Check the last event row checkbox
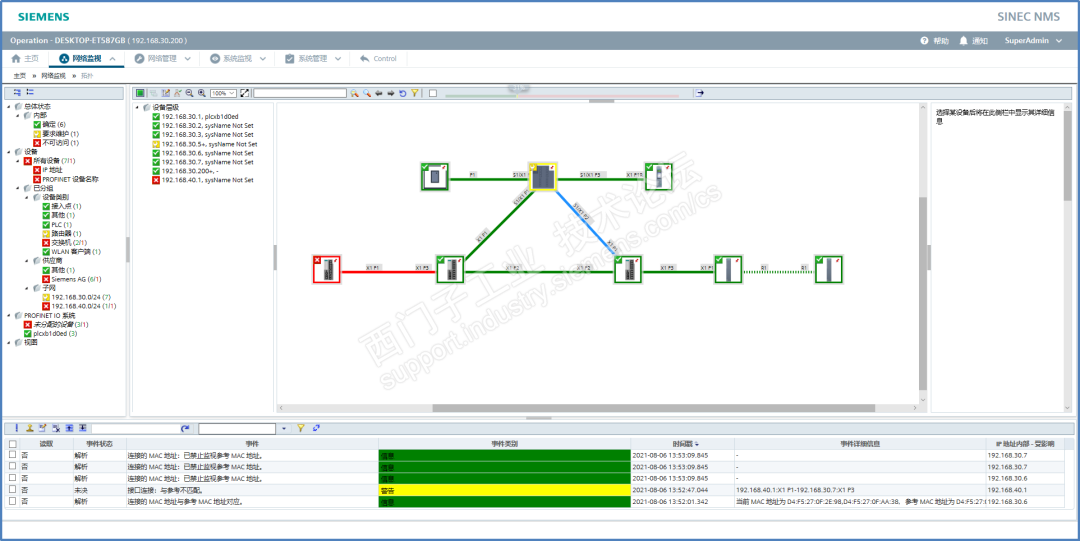Screen dimensions: 1080x541 coord(13,502)
